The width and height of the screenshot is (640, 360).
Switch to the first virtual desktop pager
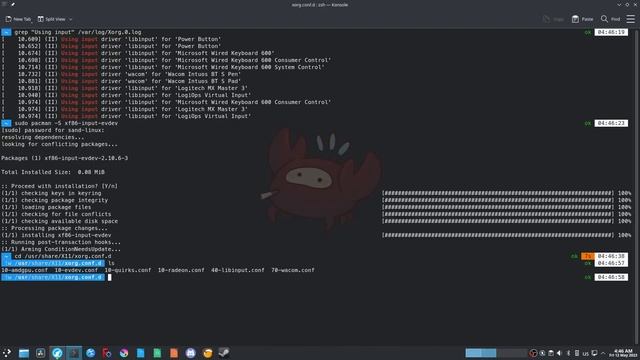point(473,353)
